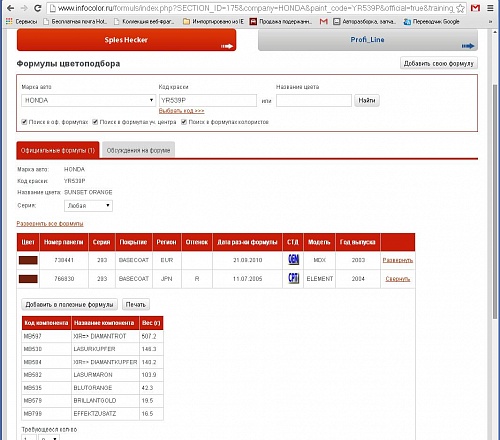Image resolution: width=500 pixels, height=440 pixels.
Task: Collapse formula 766930 via Свернуть link
Action: point(398,279)
